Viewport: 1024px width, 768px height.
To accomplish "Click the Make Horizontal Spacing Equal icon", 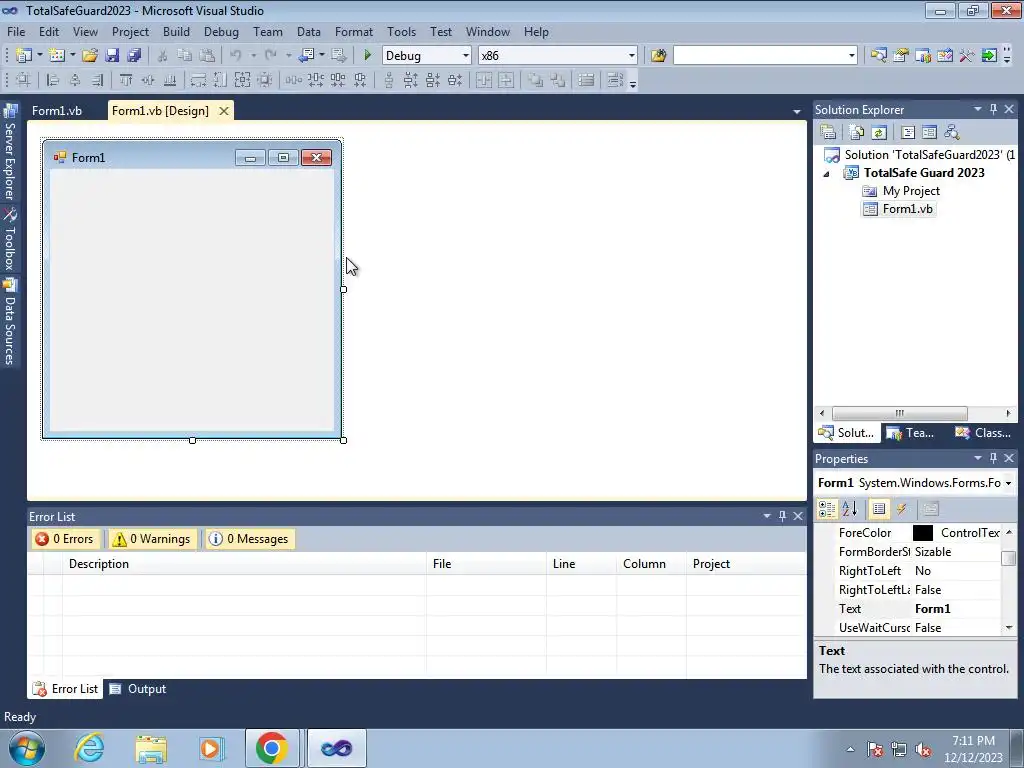I will coord(293,80).
